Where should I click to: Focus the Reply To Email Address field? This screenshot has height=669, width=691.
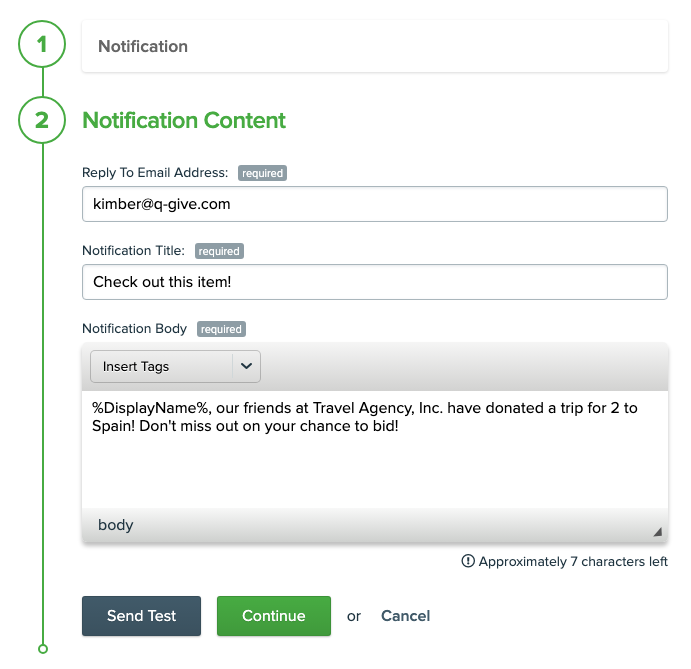coord(374,204)
